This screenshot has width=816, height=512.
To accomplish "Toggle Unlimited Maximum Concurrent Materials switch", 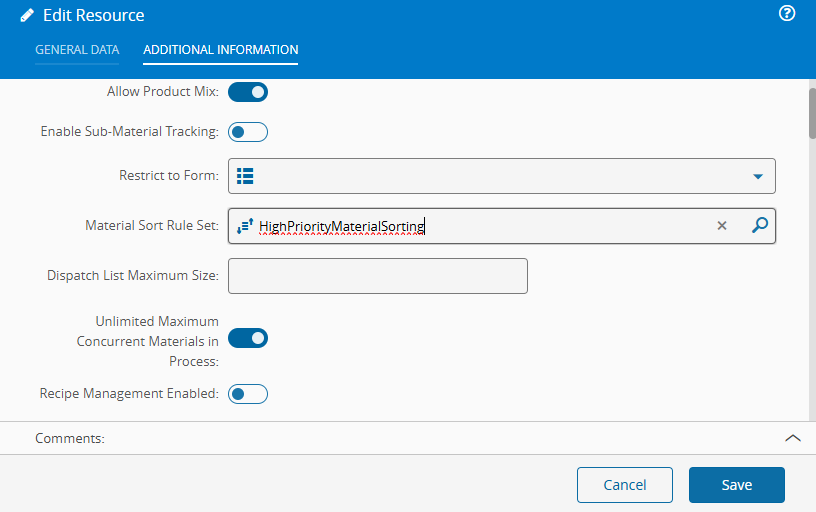I will point(248,338).
